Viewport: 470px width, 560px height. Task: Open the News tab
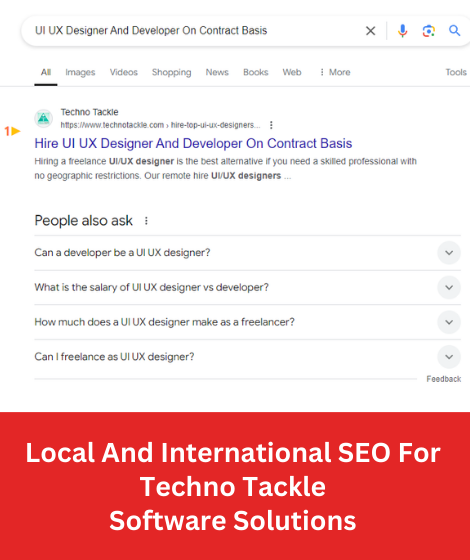[217, 72]
